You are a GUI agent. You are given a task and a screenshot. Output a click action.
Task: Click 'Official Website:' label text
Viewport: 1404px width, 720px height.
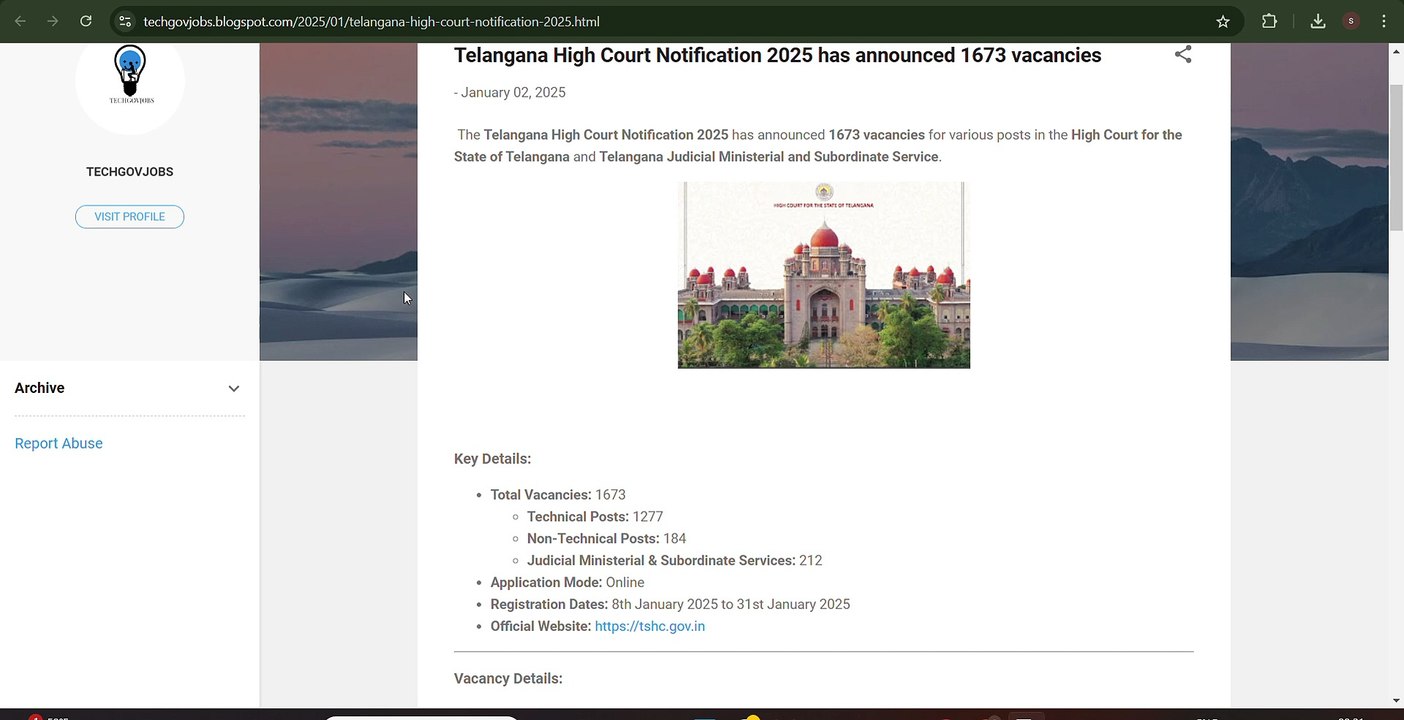(x=541, y=626)
